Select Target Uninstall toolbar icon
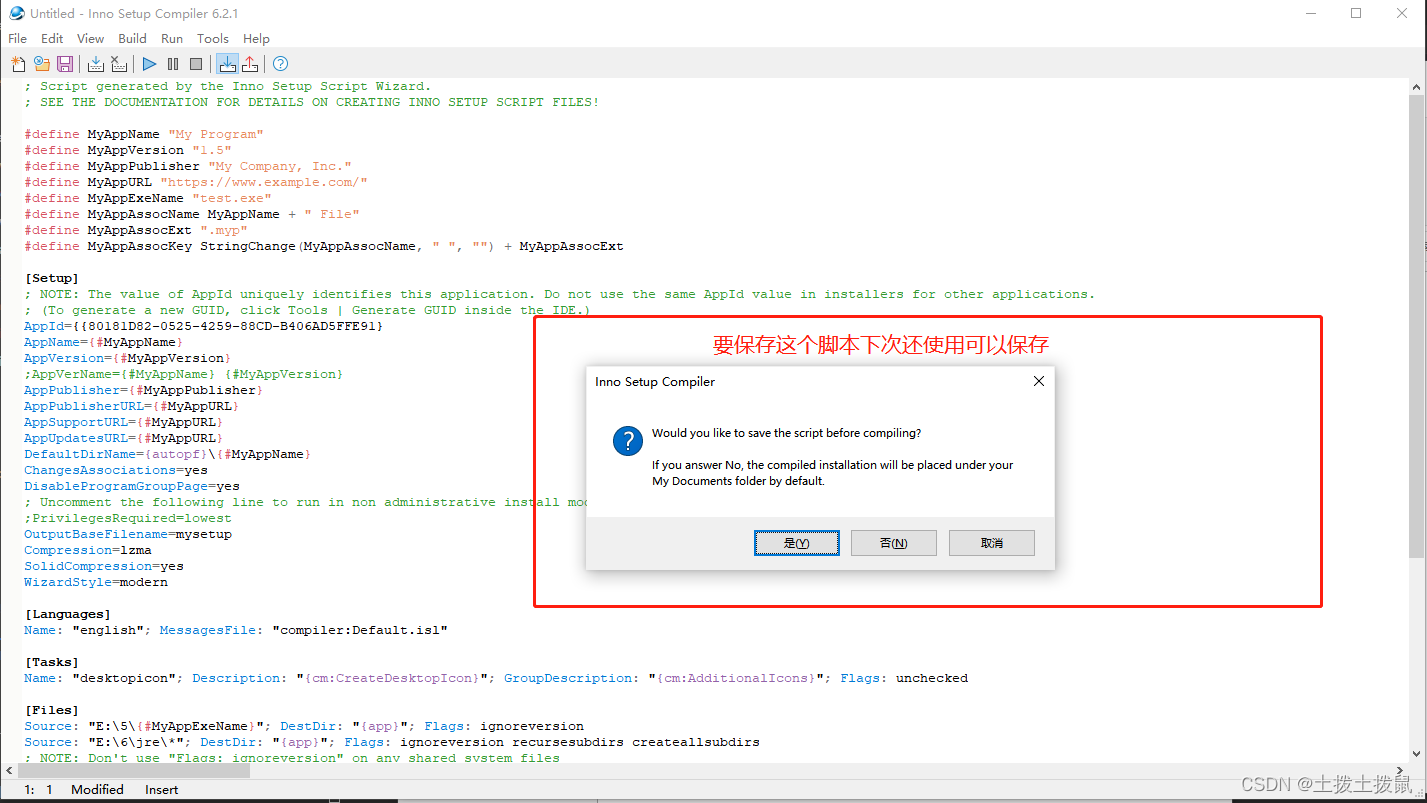 click(250, 64)
